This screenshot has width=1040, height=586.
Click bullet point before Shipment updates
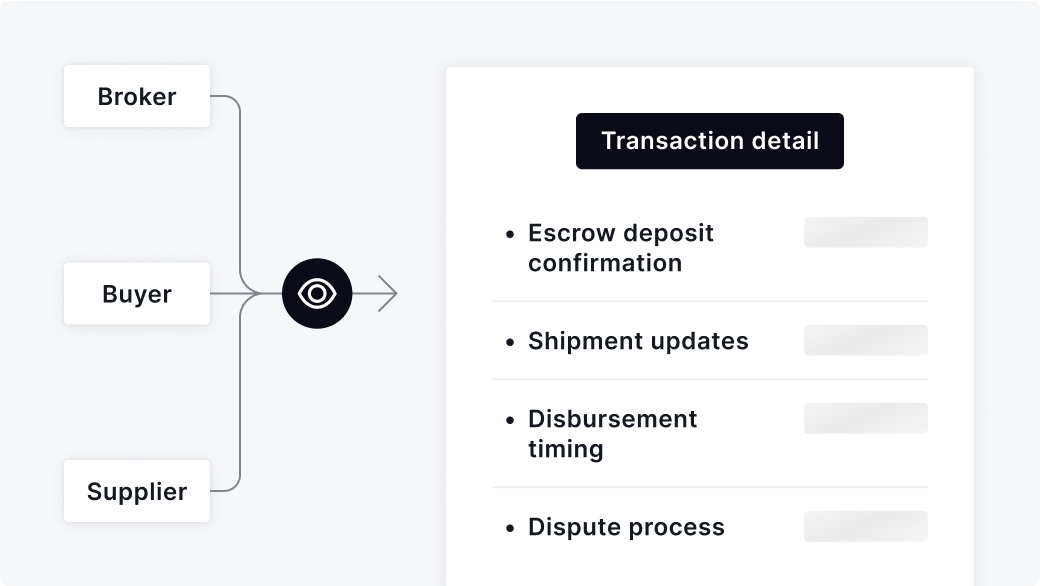coord(509,342)
